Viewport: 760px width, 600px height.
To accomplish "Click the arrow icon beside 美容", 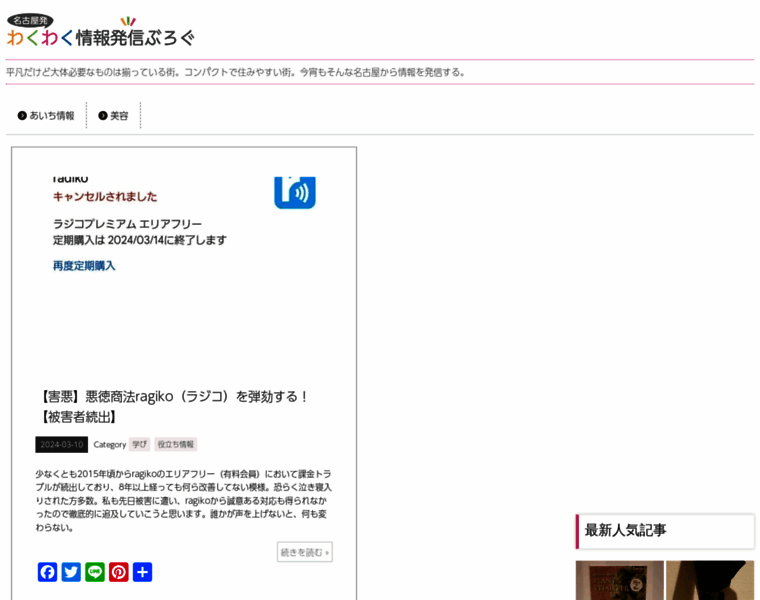I will coord(103,115).
